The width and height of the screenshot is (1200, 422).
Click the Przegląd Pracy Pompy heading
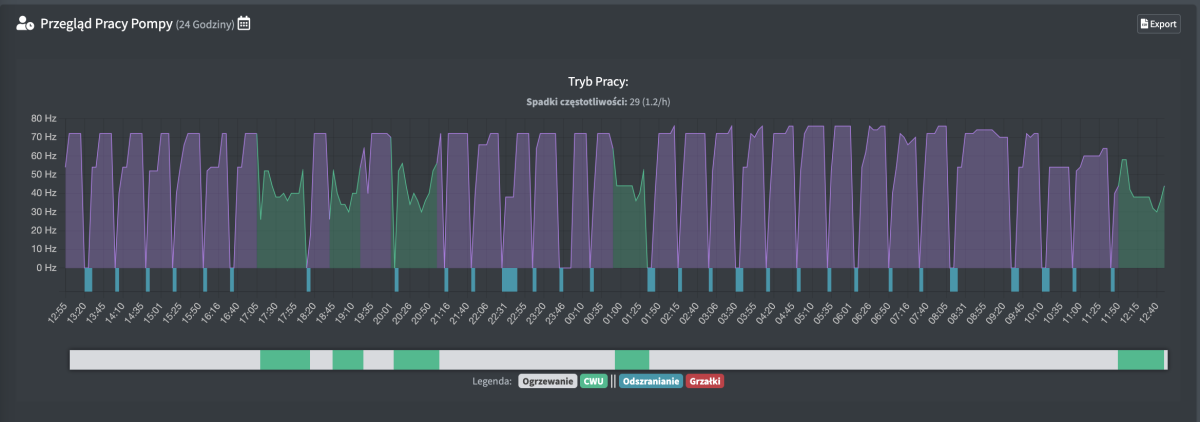point(106,23)
